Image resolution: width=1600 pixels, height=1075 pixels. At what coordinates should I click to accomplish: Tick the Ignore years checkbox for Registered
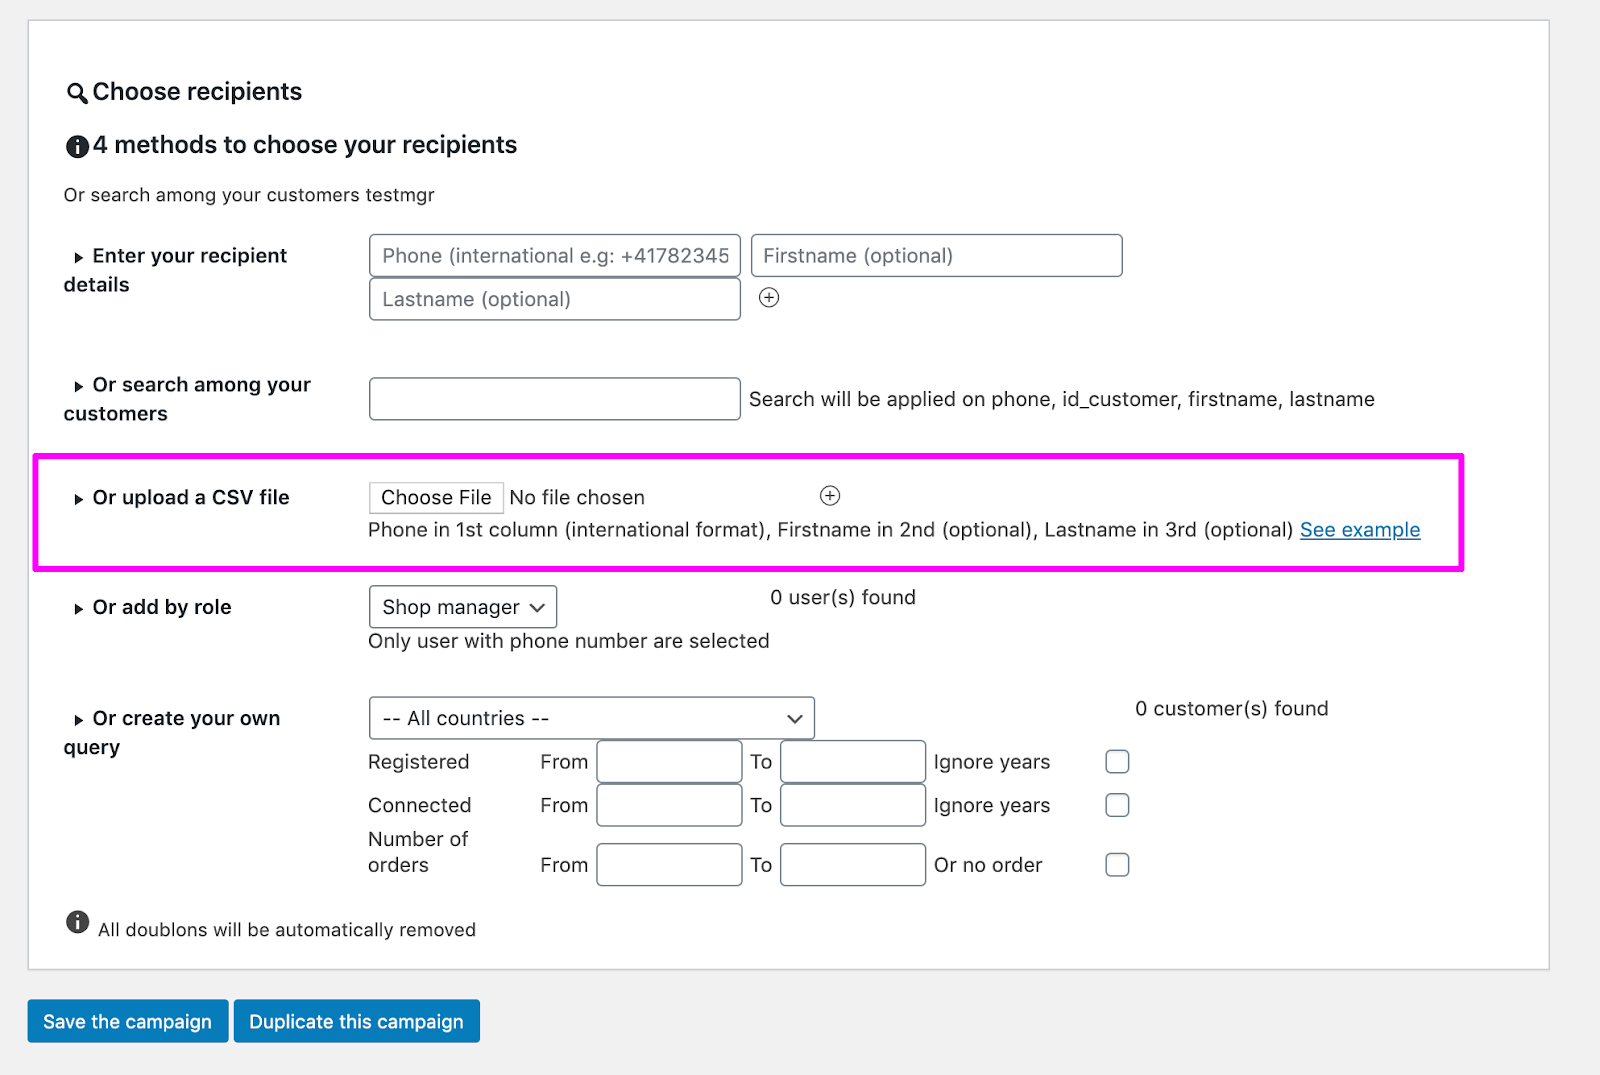click(x=1117, y=762)
